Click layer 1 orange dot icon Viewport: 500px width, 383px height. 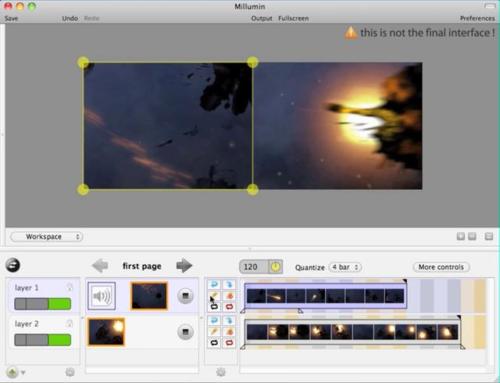click(229, 296)
